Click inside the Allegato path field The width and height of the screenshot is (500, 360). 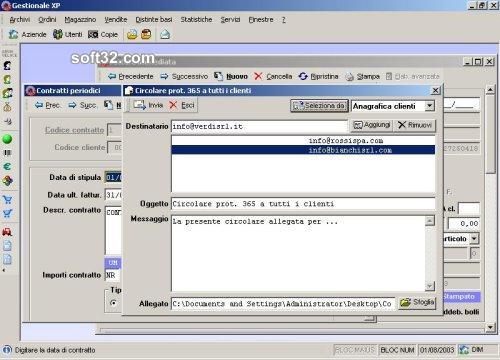click(x=283, y=304)
